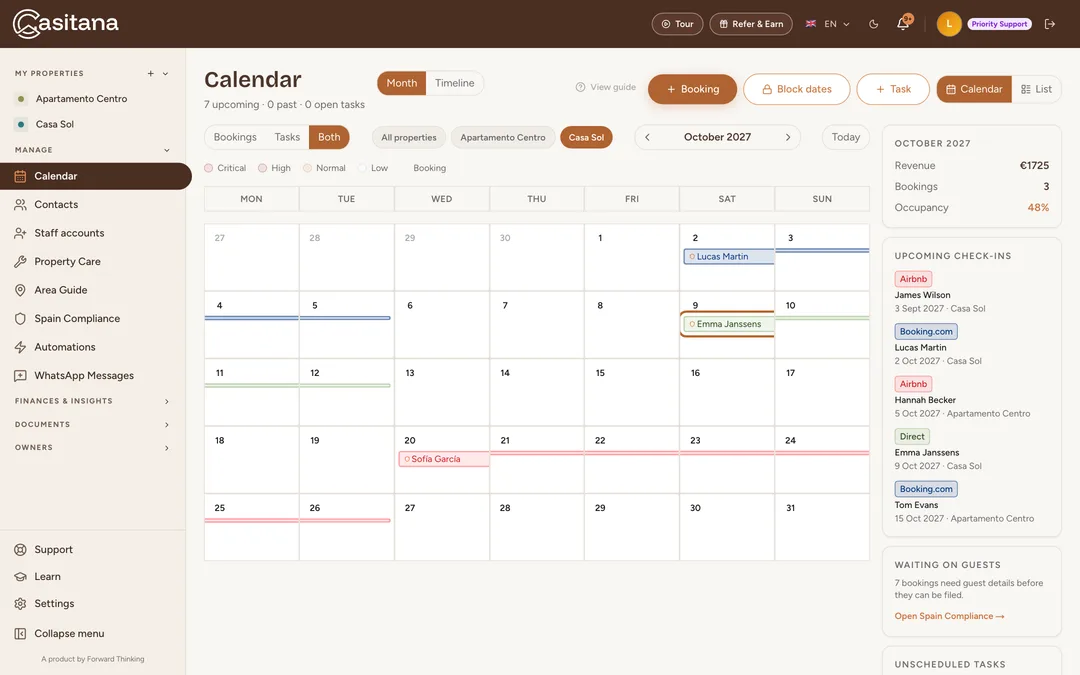Go to previous month arrow
Screen dimensions: 1080x675
point(647,137)
